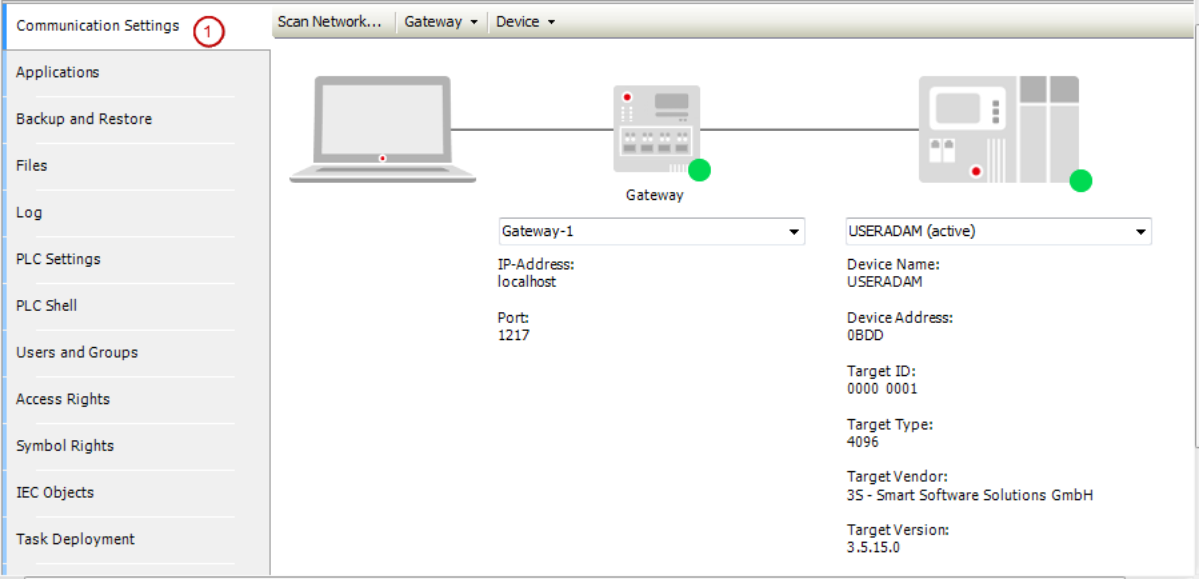Click the PLC controller device icon

click(999, 129)
